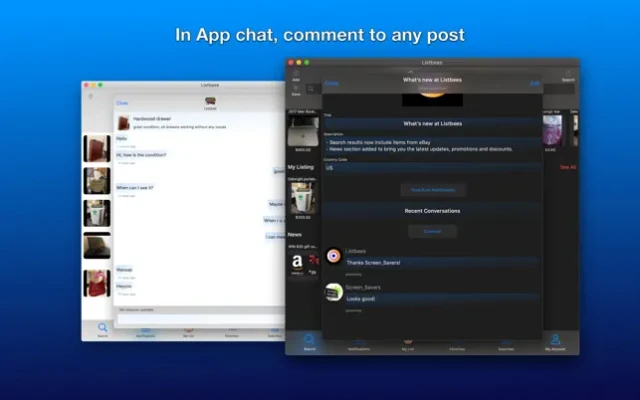640x400 pixels.
Task: Switch to the My List tab
Action: pyautogui.click(x=407, y=341)
